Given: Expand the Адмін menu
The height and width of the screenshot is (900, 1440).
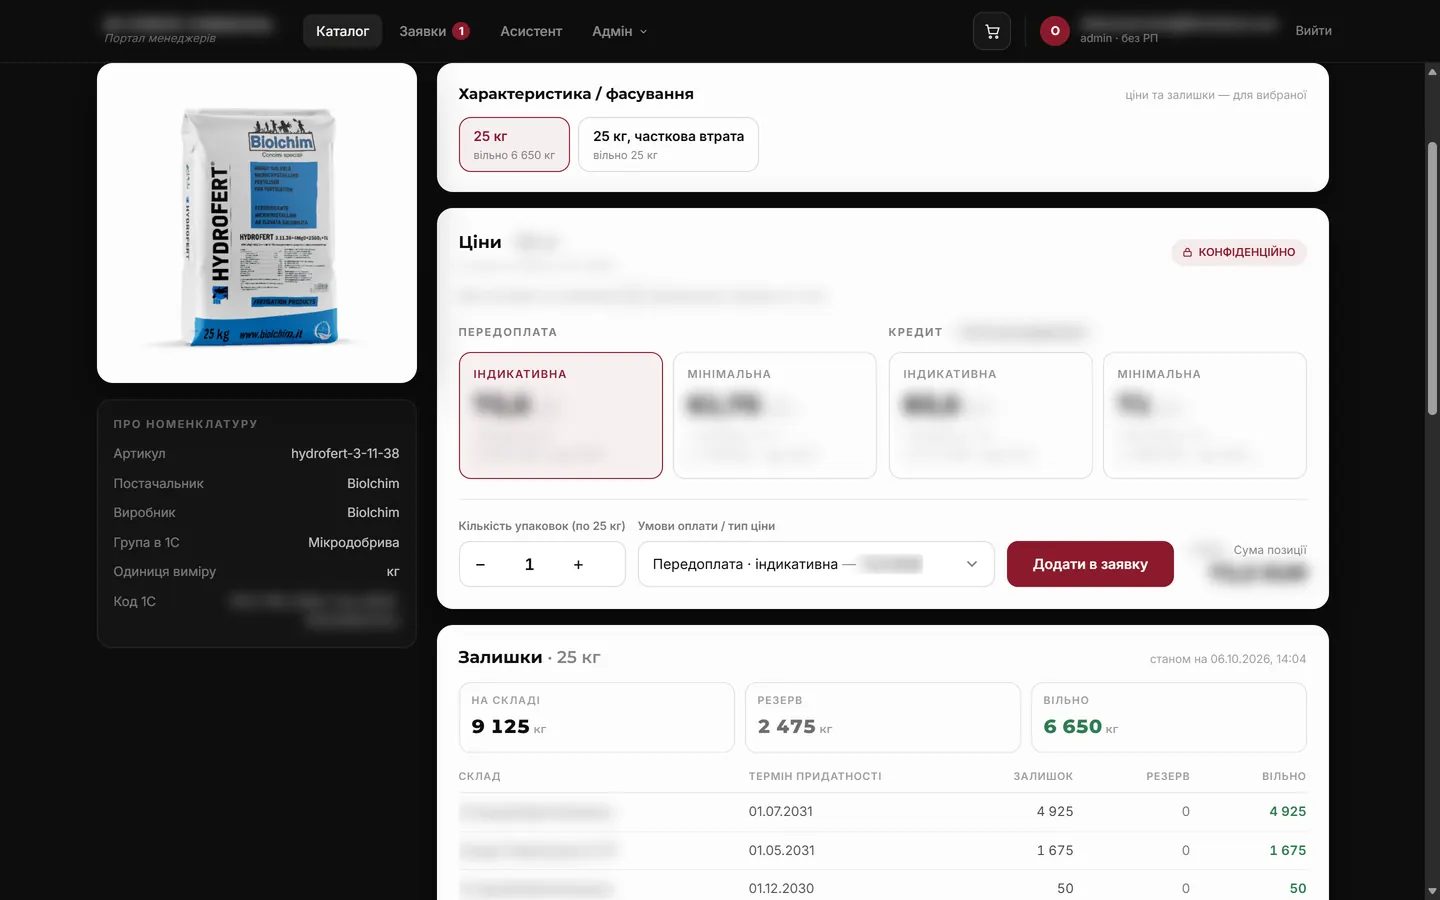Looking at the screenshot, I should click(620, 31).
